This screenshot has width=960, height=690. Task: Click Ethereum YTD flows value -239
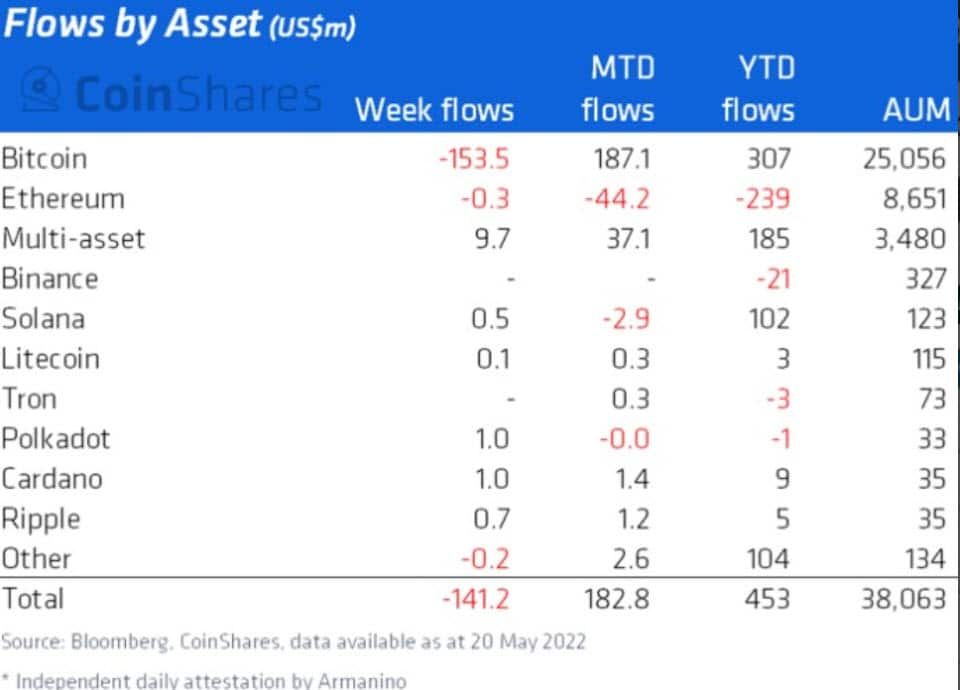tap(763, 198)
